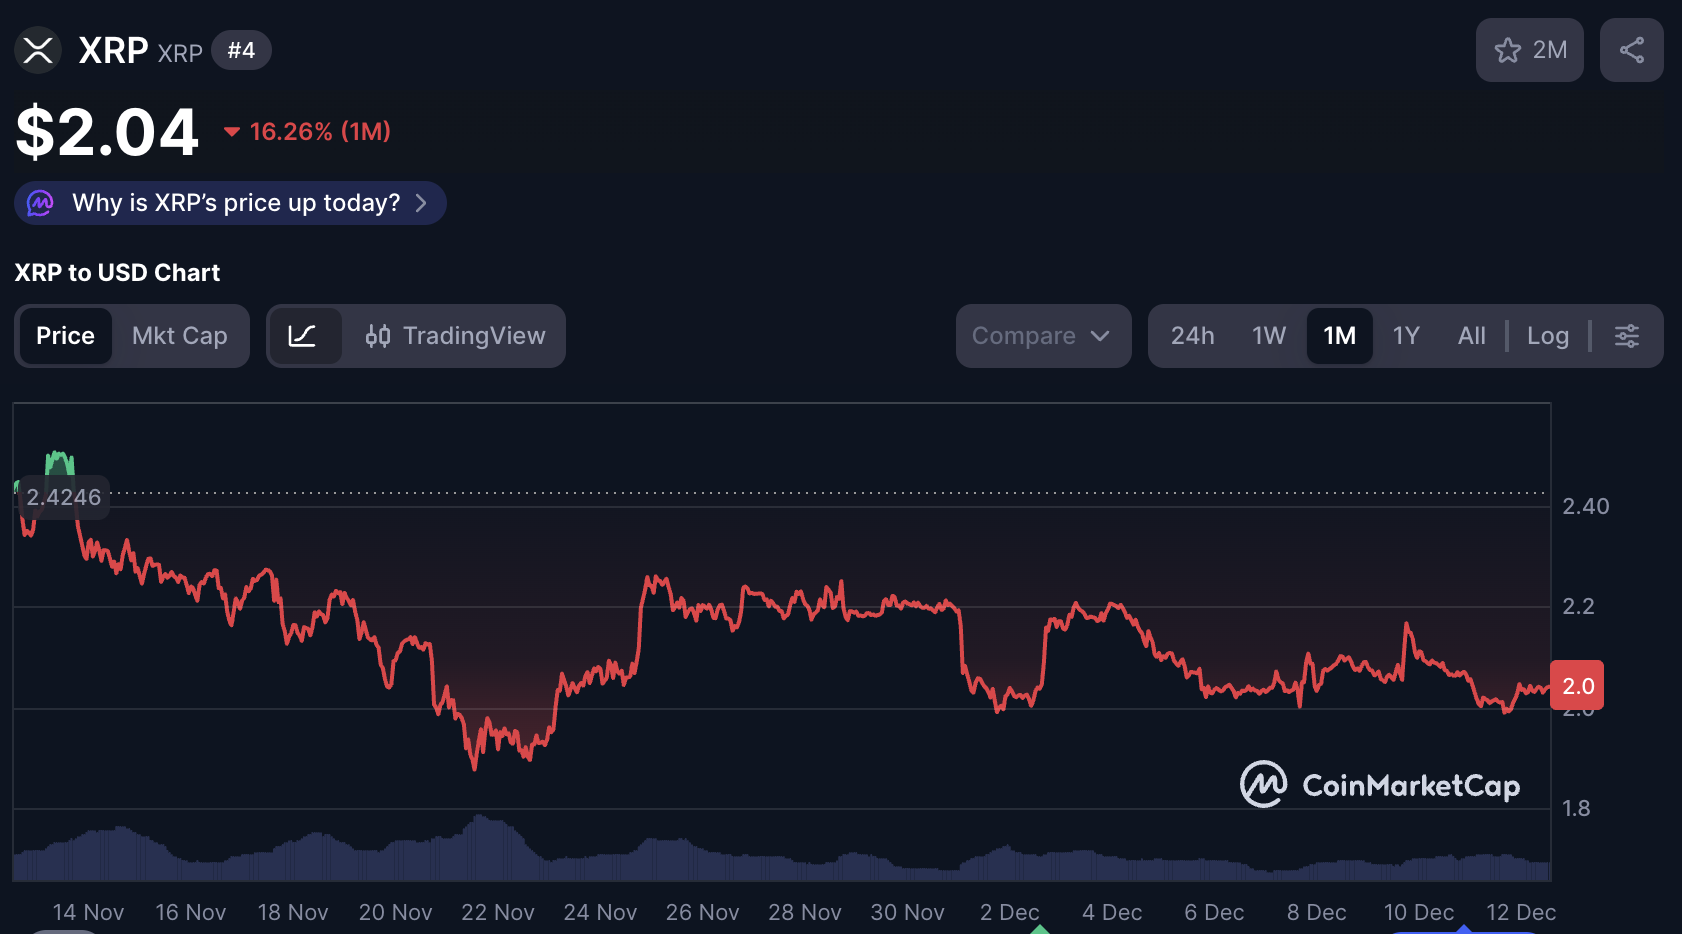Open the share icon button
The width and height of the screenshot is (1682, 934).
(x=1631, y=50)
